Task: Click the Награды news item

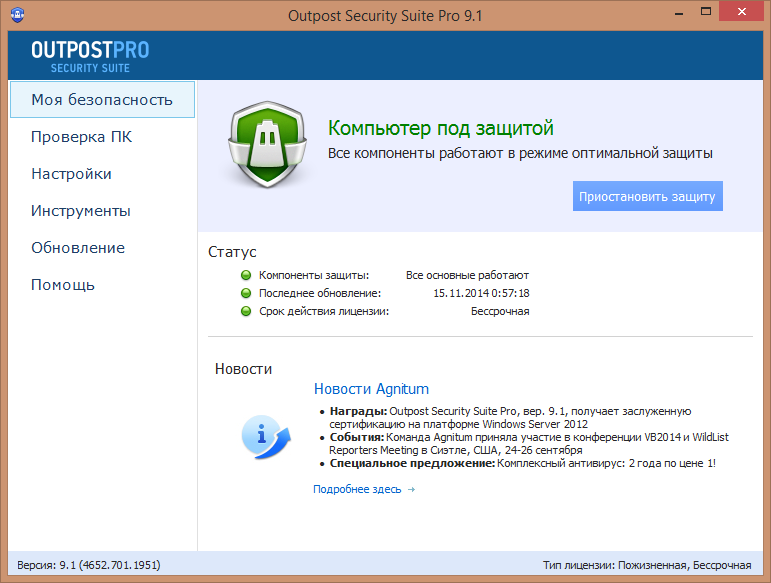Action: point(510,417)
